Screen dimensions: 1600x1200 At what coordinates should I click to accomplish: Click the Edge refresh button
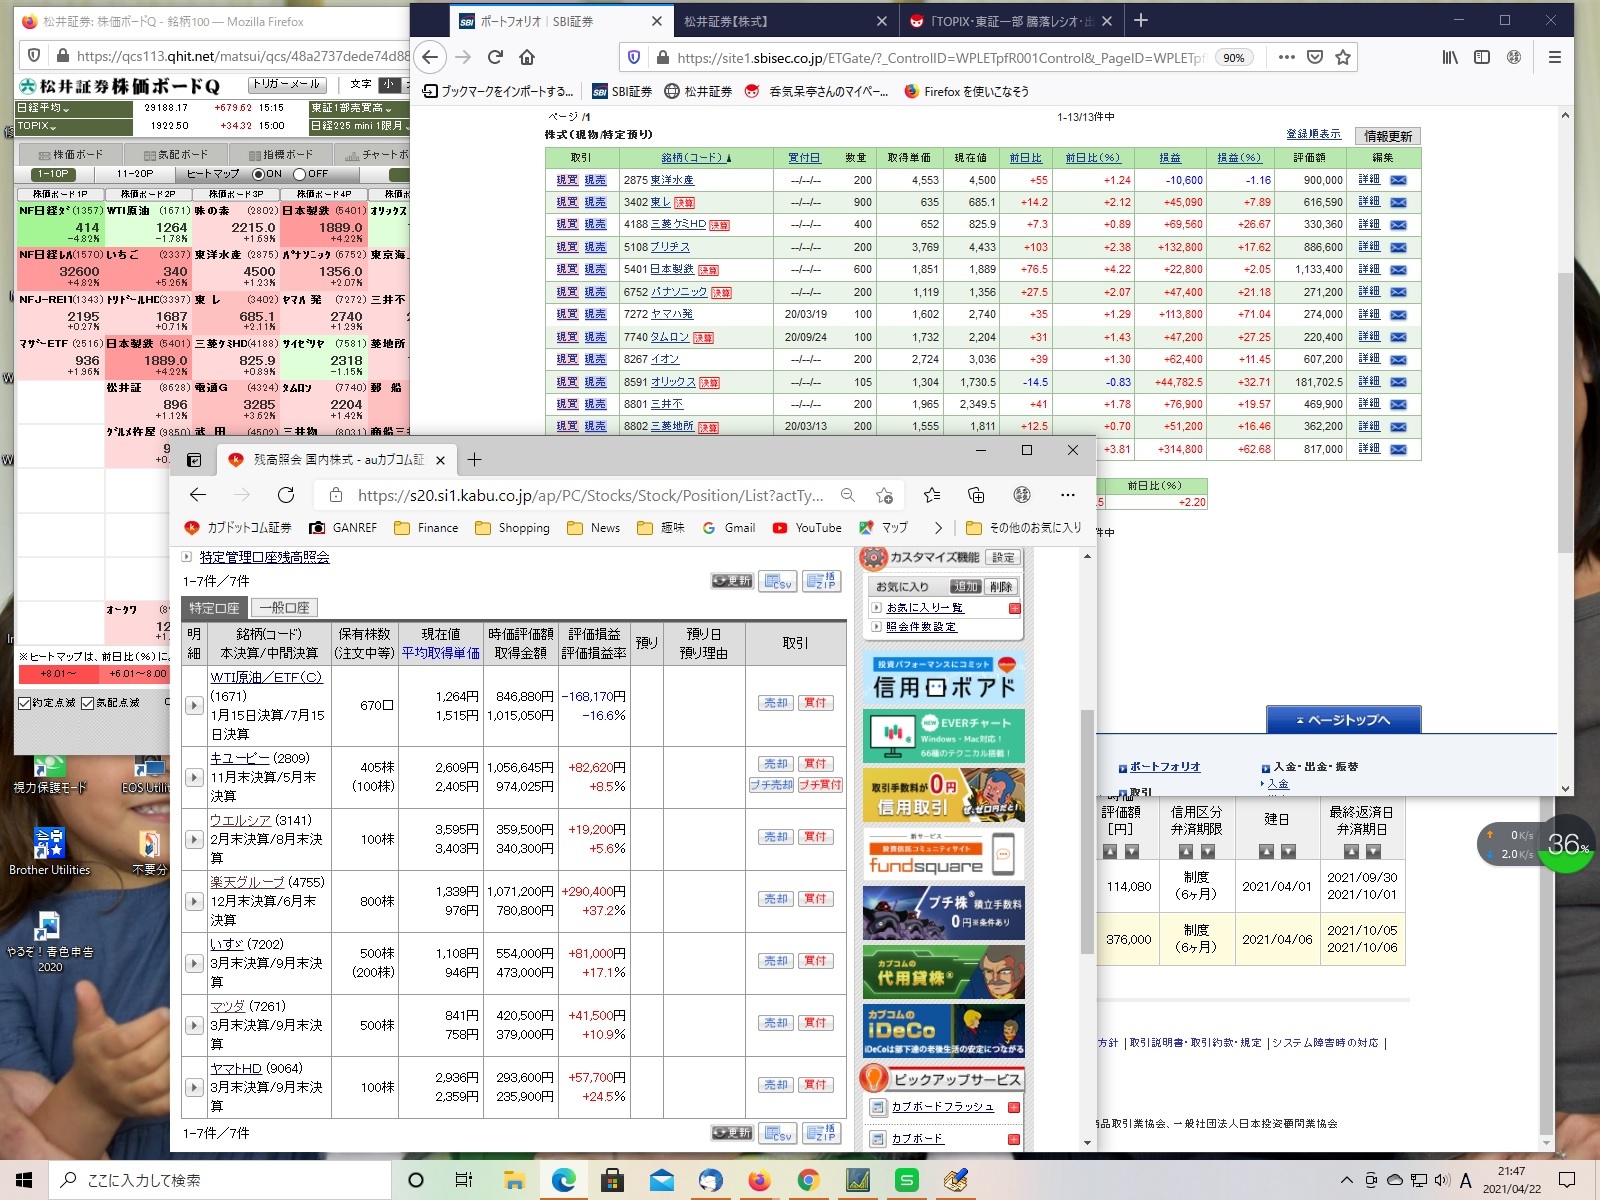(x=286, y=495)
